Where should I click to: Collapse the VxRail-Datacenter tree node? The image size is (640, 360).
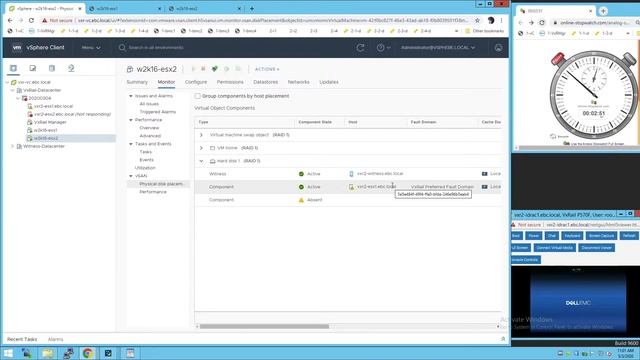pyautogui.click(x=13, y=90)
